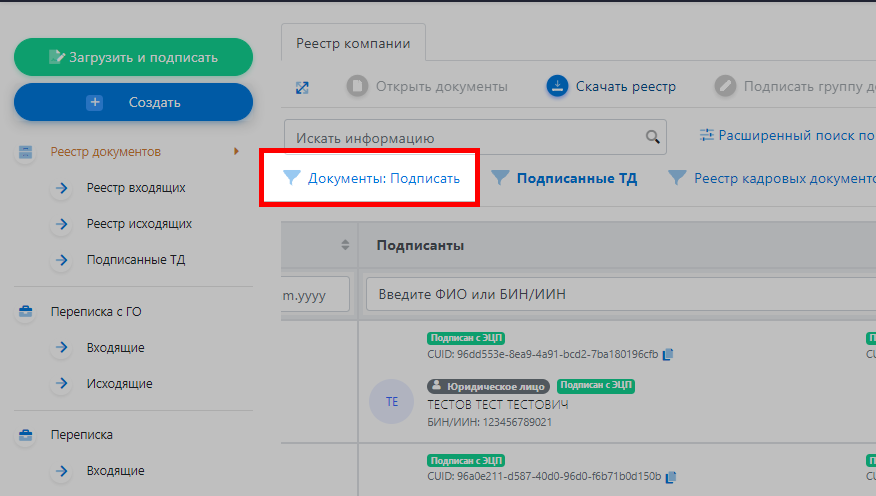Click the CUID 96dd553e-8ea9-4a91 text
Screen dimensions: 876x496
(x=542, y=354)
